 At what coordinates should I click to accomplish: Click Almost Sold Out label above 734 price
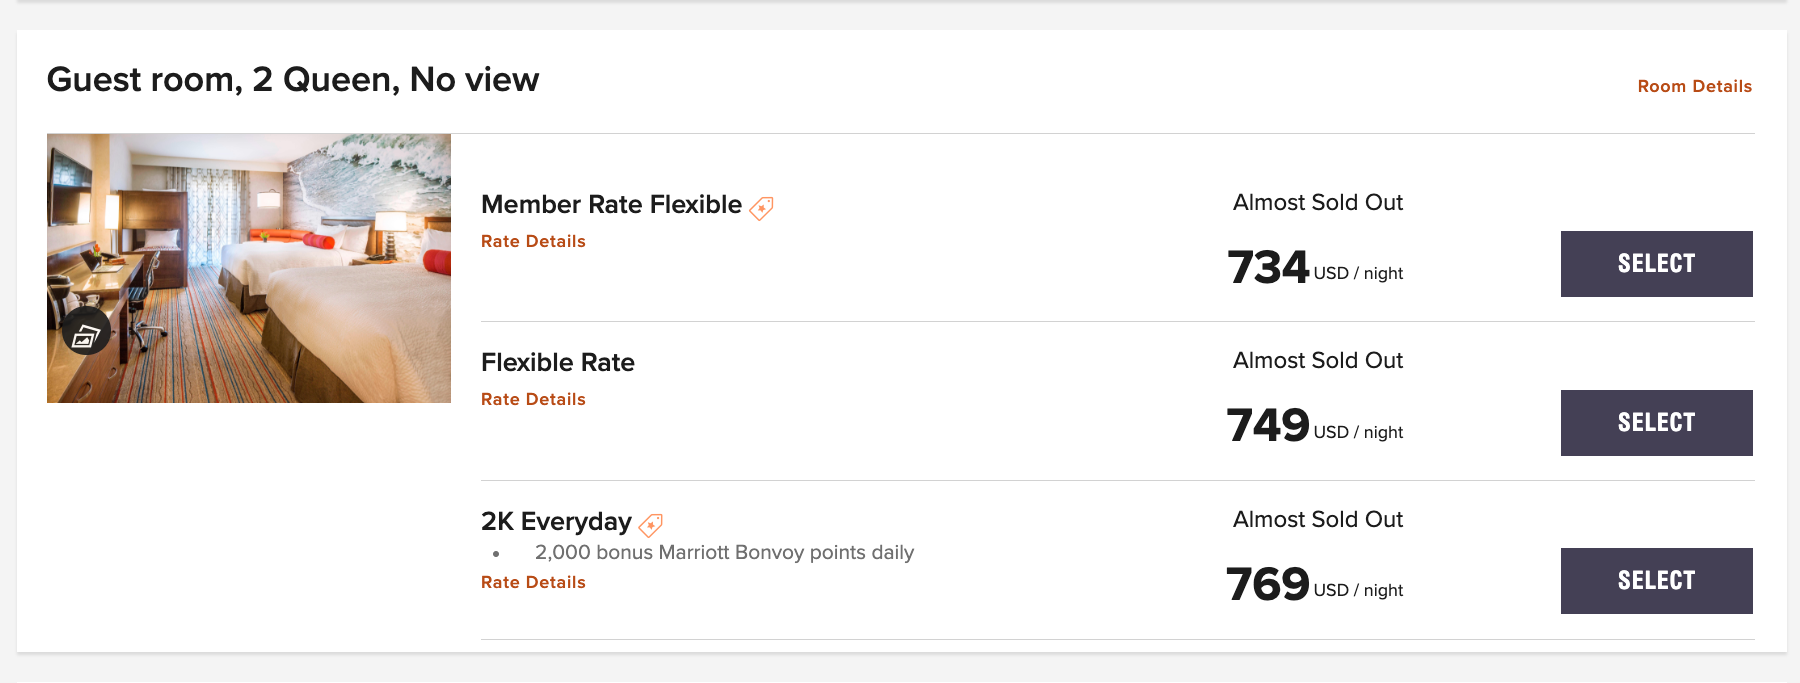(1317, 202)
